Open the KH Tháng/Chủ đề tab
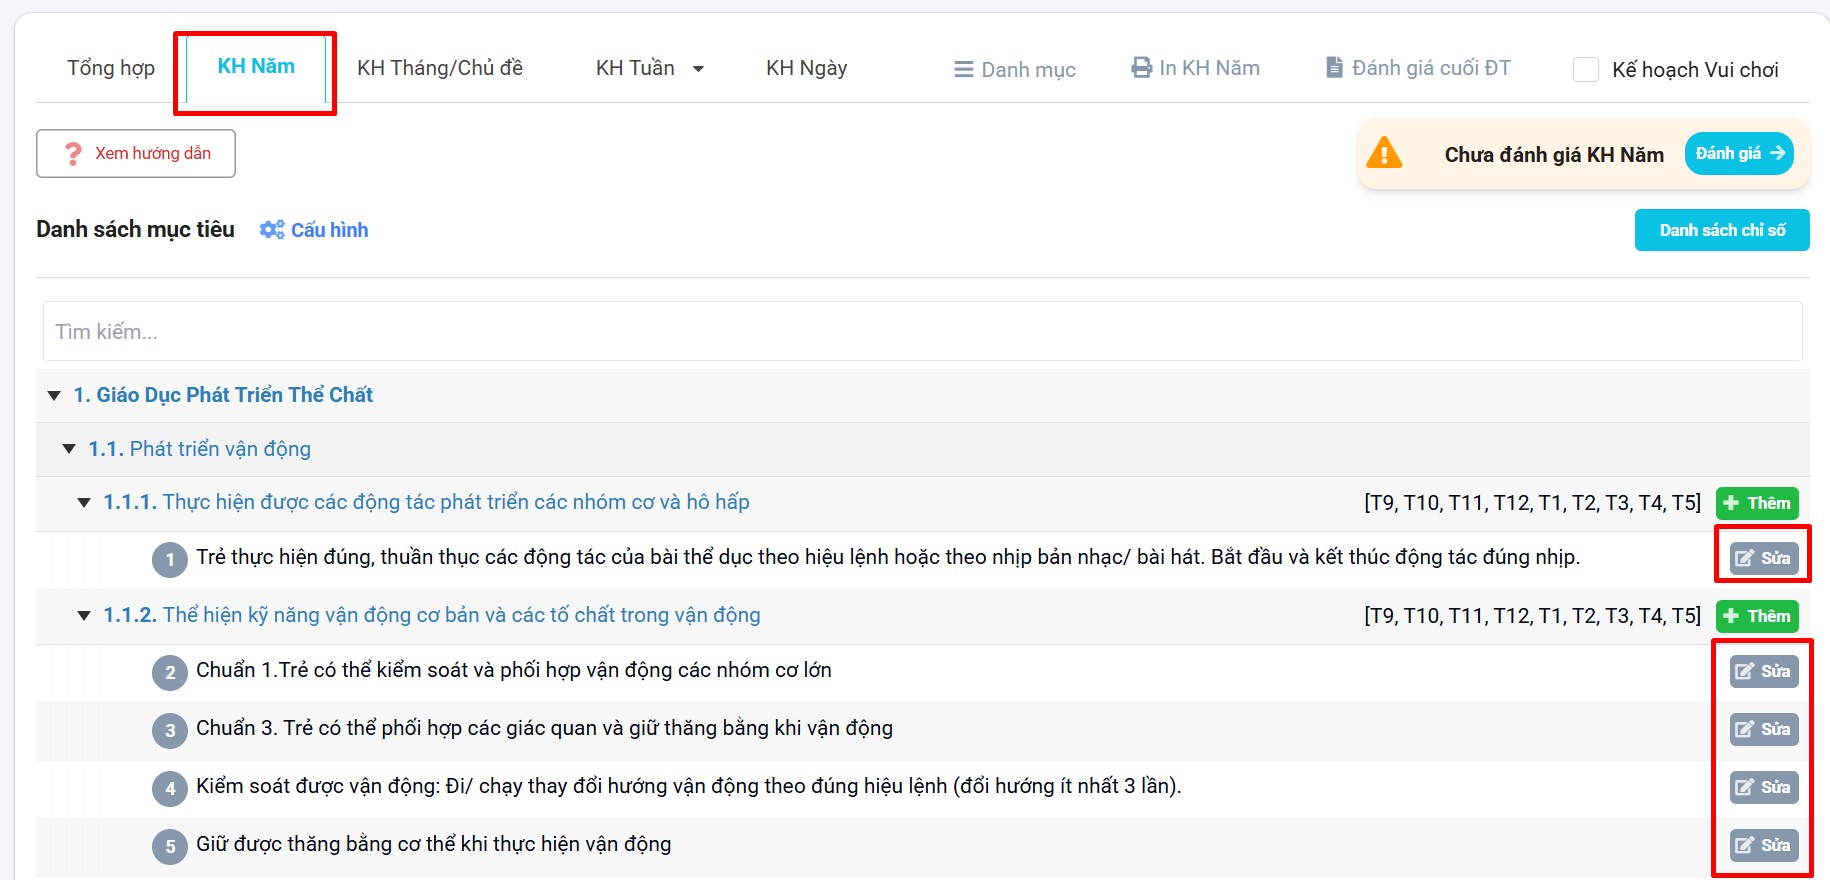 pyautogui.click(x=440, y=68)
